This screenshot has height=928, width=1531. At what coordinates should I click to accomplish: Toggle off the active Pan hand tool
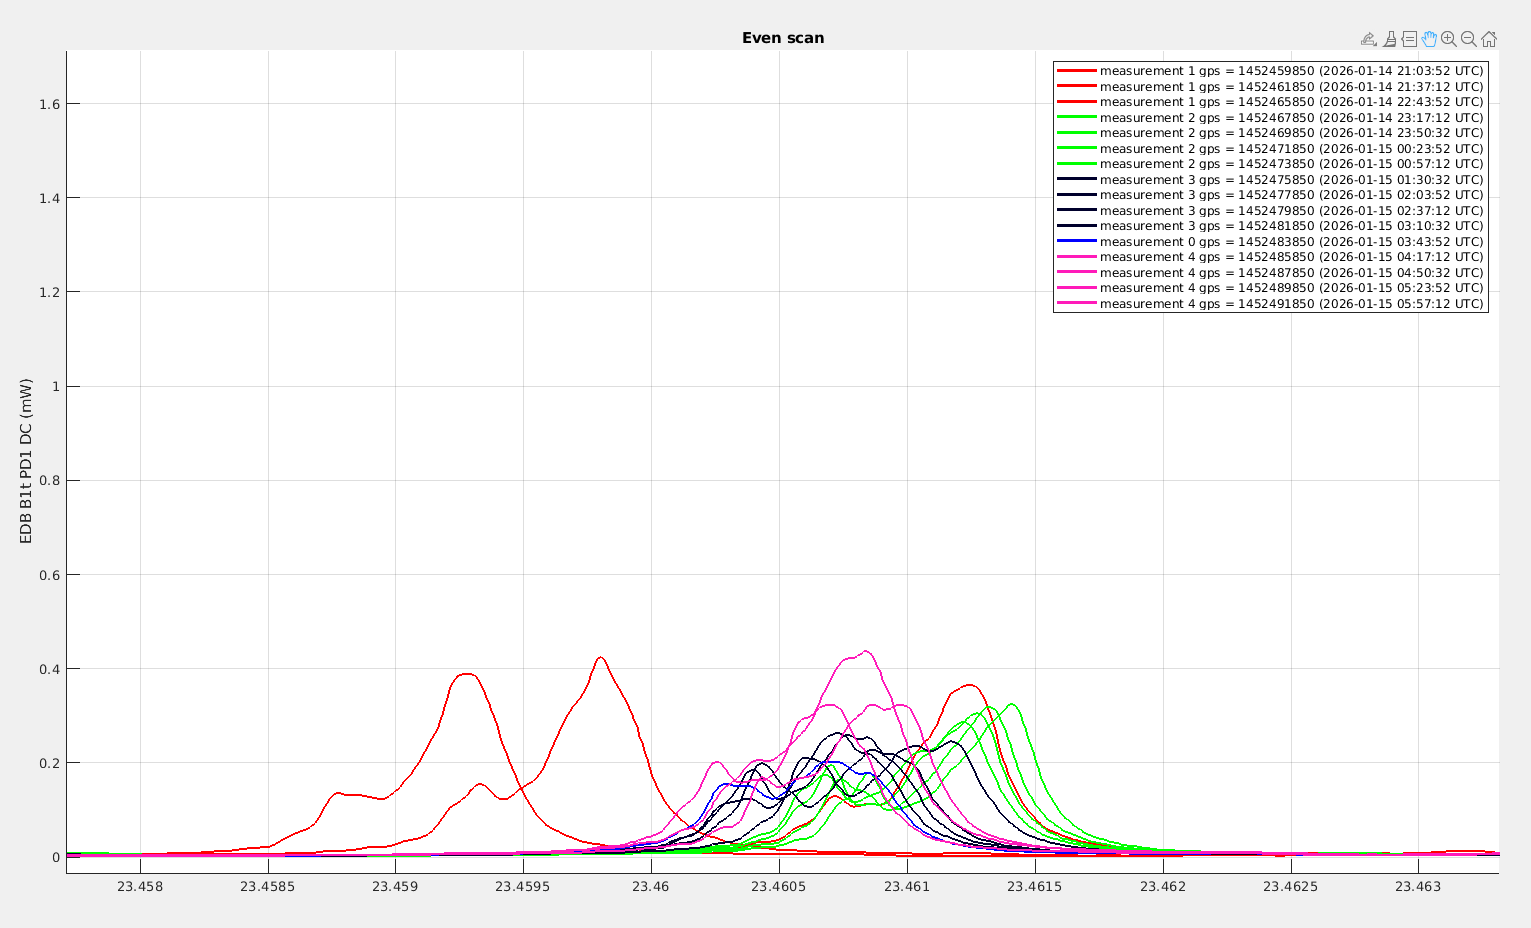[1429, 39]
